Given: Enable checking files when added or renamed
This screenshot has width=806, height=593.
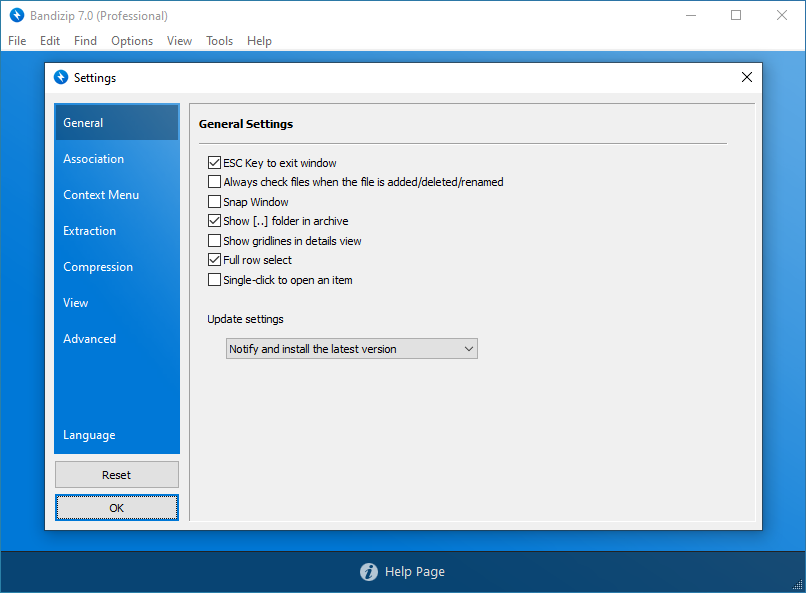Looking at the screenshot, I should tap(214, 182).
